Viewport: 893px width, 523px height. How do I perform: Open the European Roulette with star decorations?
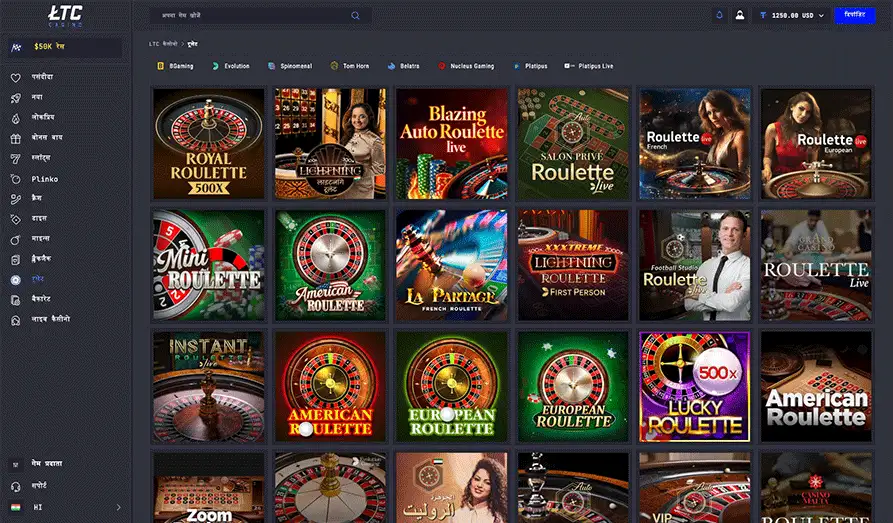tap(574, 387)
